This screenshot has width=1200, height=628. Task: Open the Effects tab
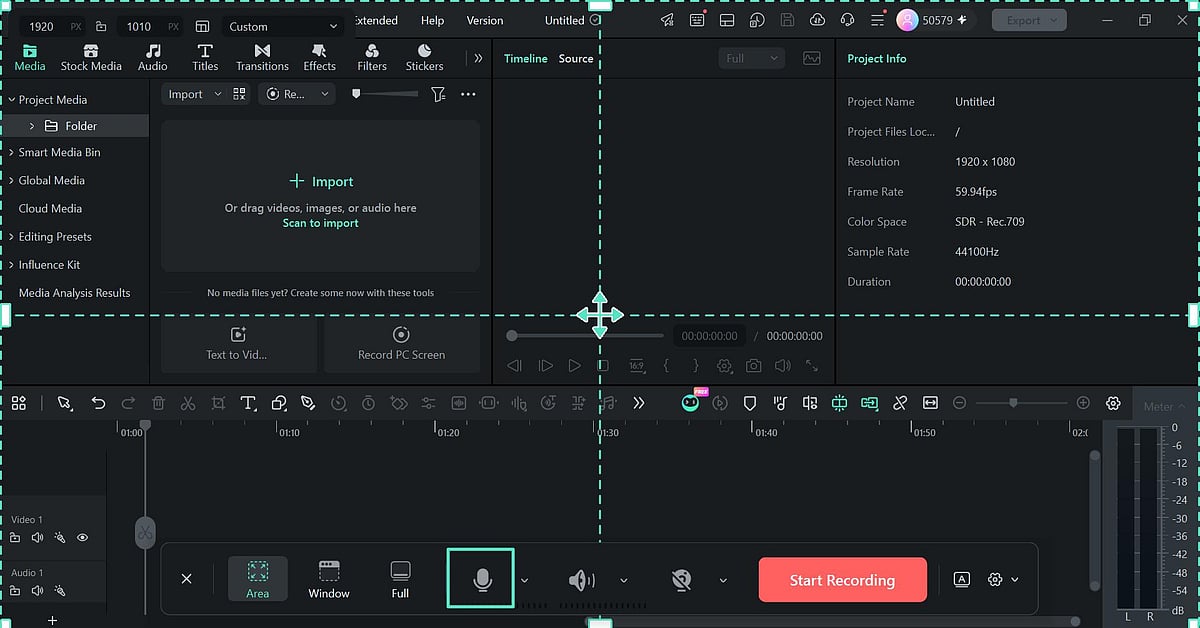319,58
